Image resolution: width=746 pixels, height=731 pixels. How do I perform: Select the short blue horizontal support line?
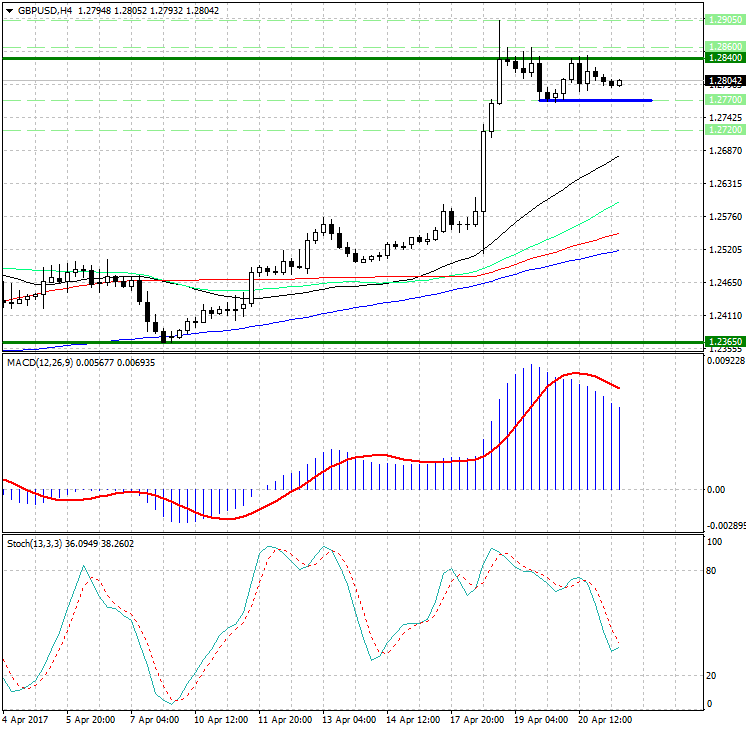click(595, 100)
